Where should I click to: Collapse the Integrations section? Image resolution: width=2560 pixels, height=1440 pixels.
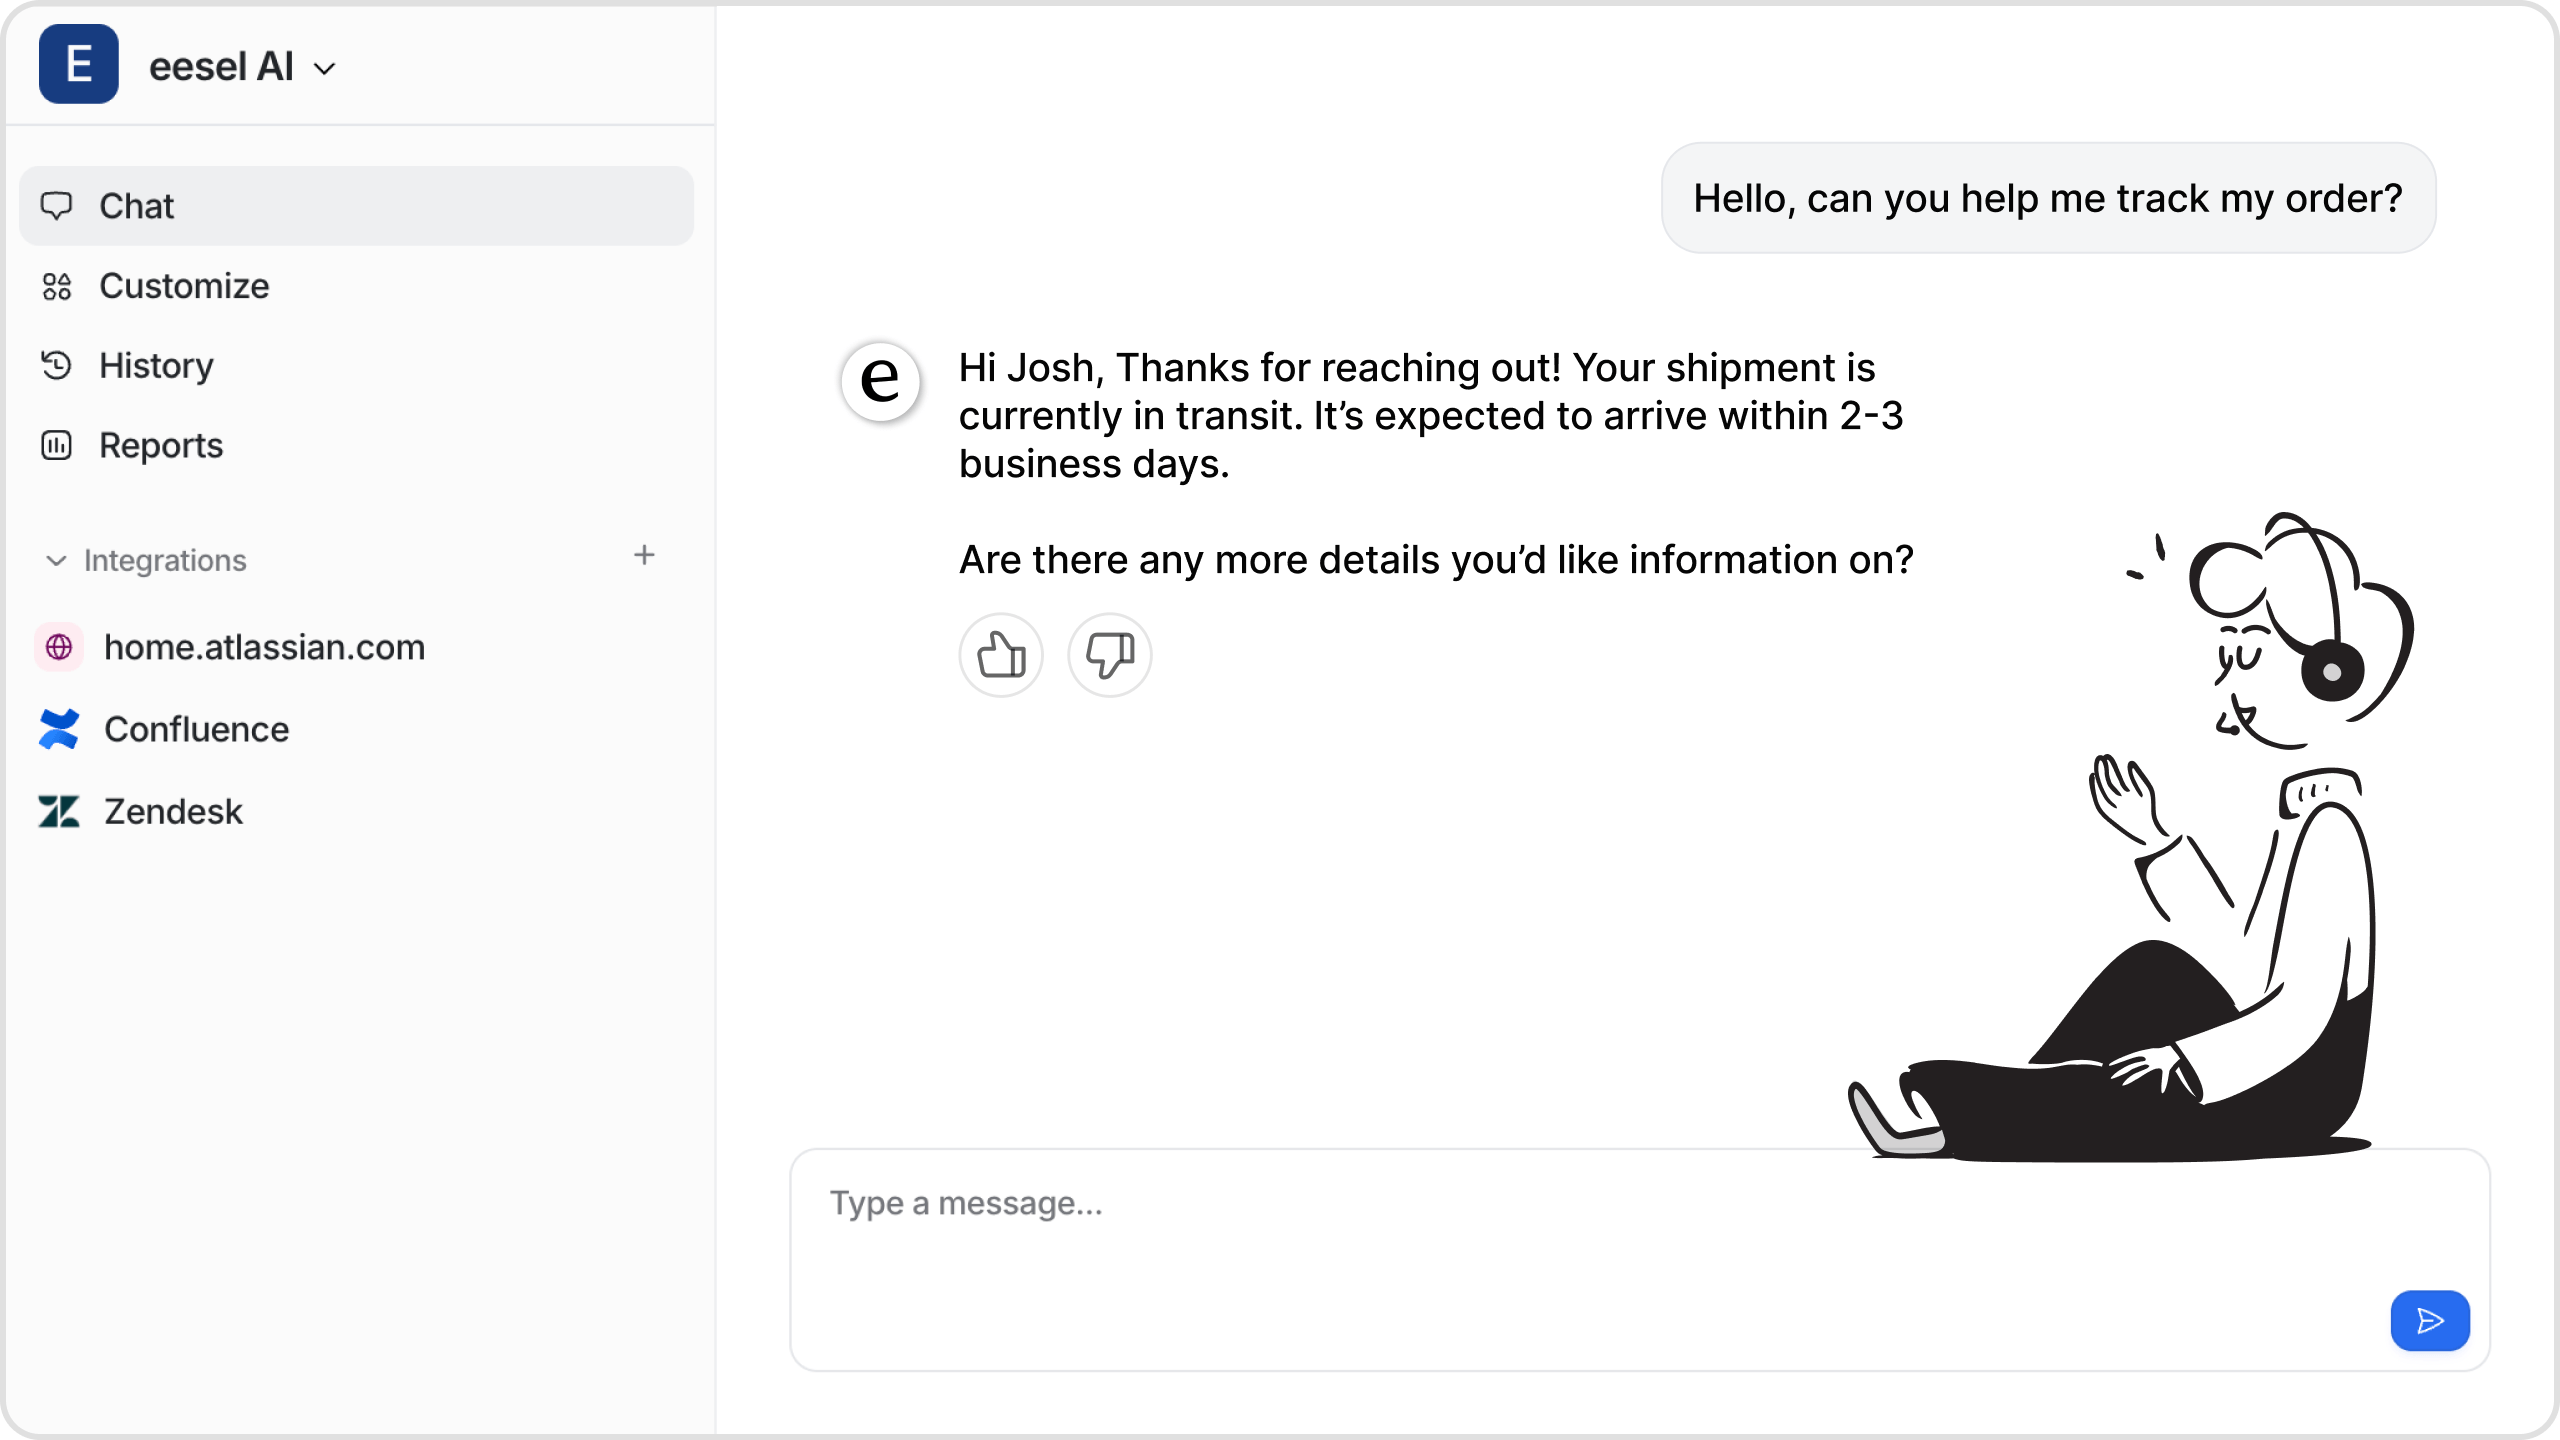click(x=55, y=559)
